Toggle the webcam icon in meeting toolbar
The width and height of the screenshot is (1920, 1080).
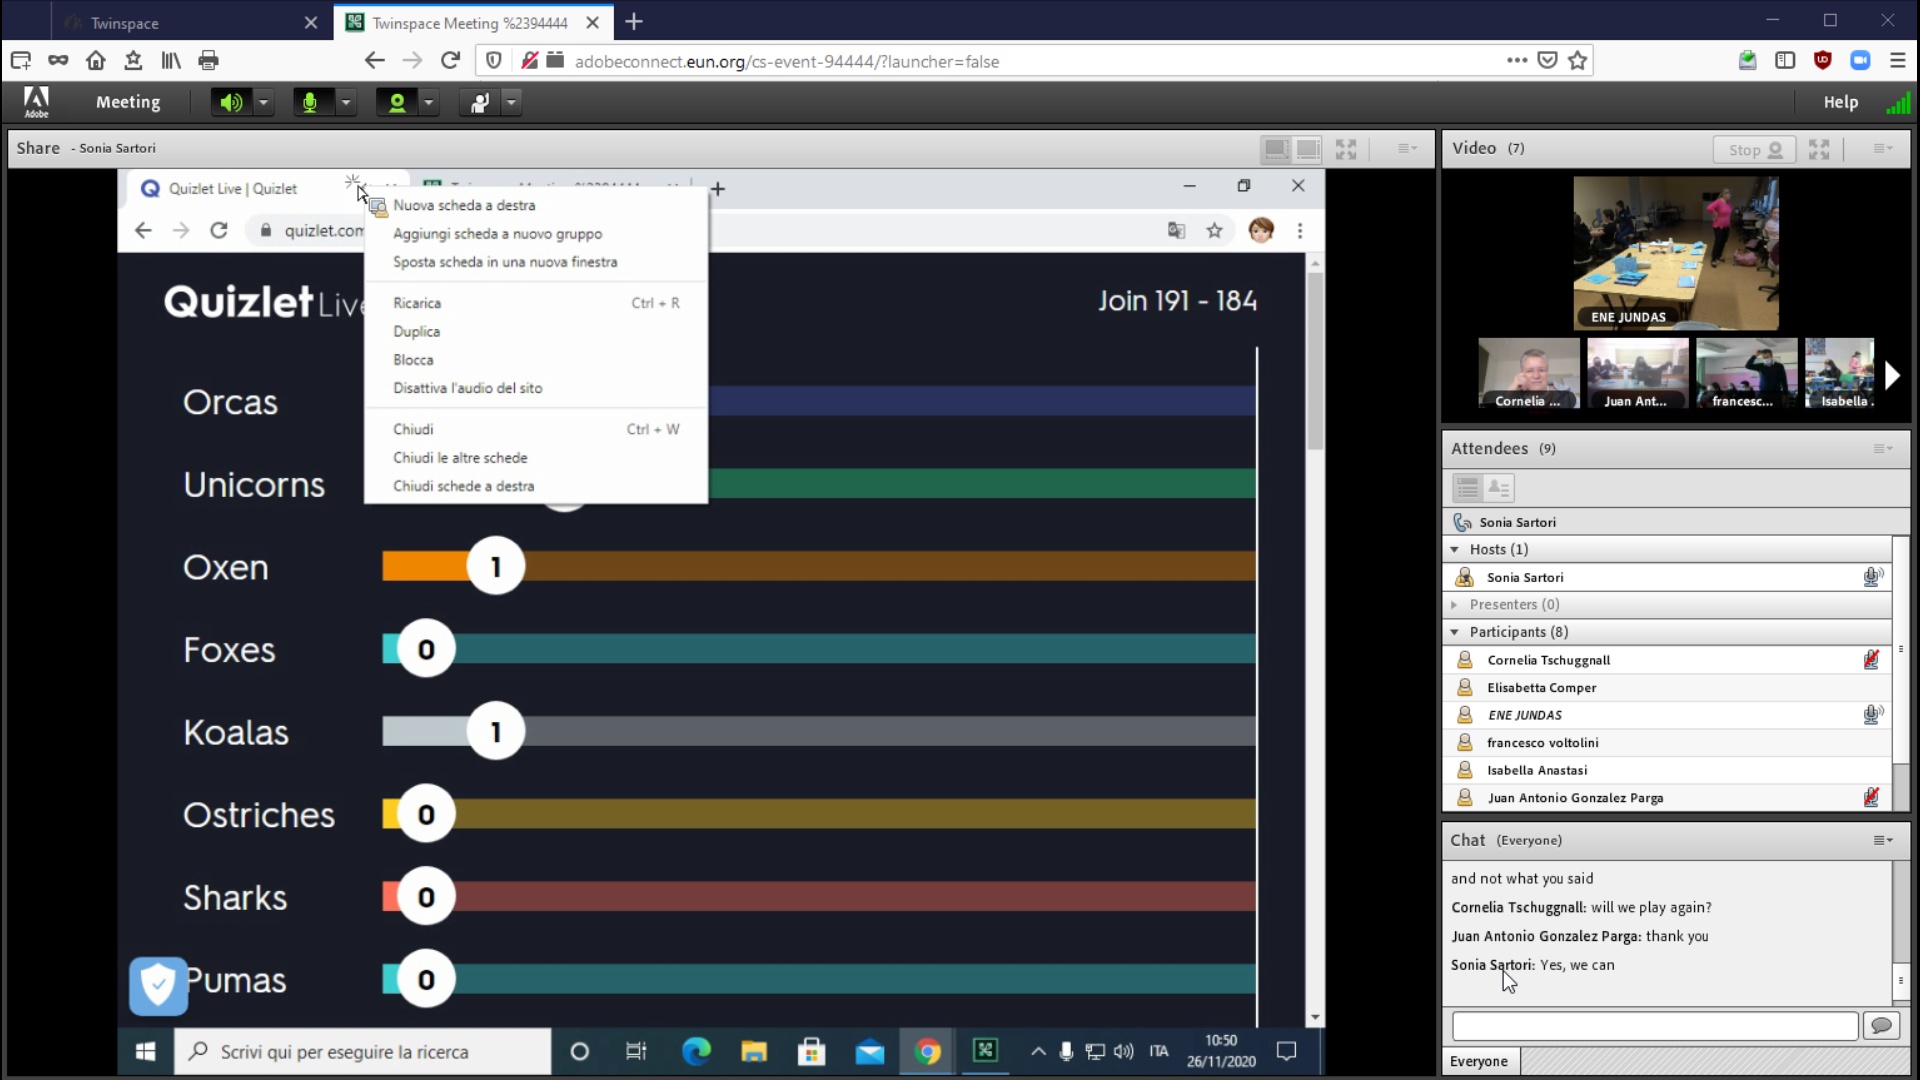pyautogui.click(x=397, y=102)
